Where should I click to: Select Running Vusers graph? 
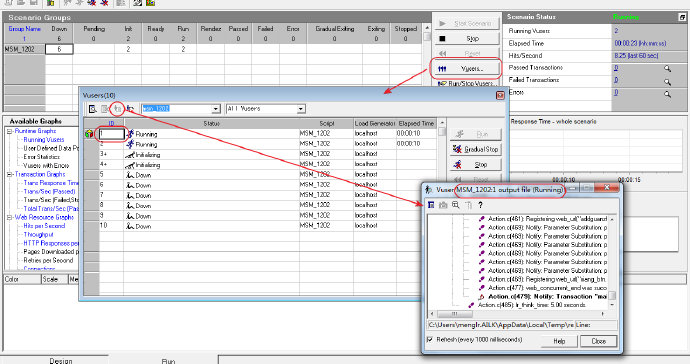click(x=44, y=140)
